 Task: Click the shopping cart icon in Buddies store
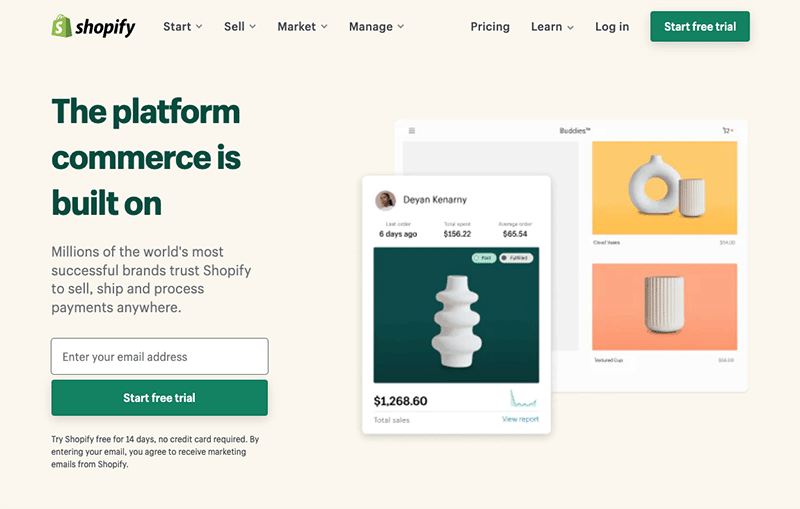[x=726, y=131]
